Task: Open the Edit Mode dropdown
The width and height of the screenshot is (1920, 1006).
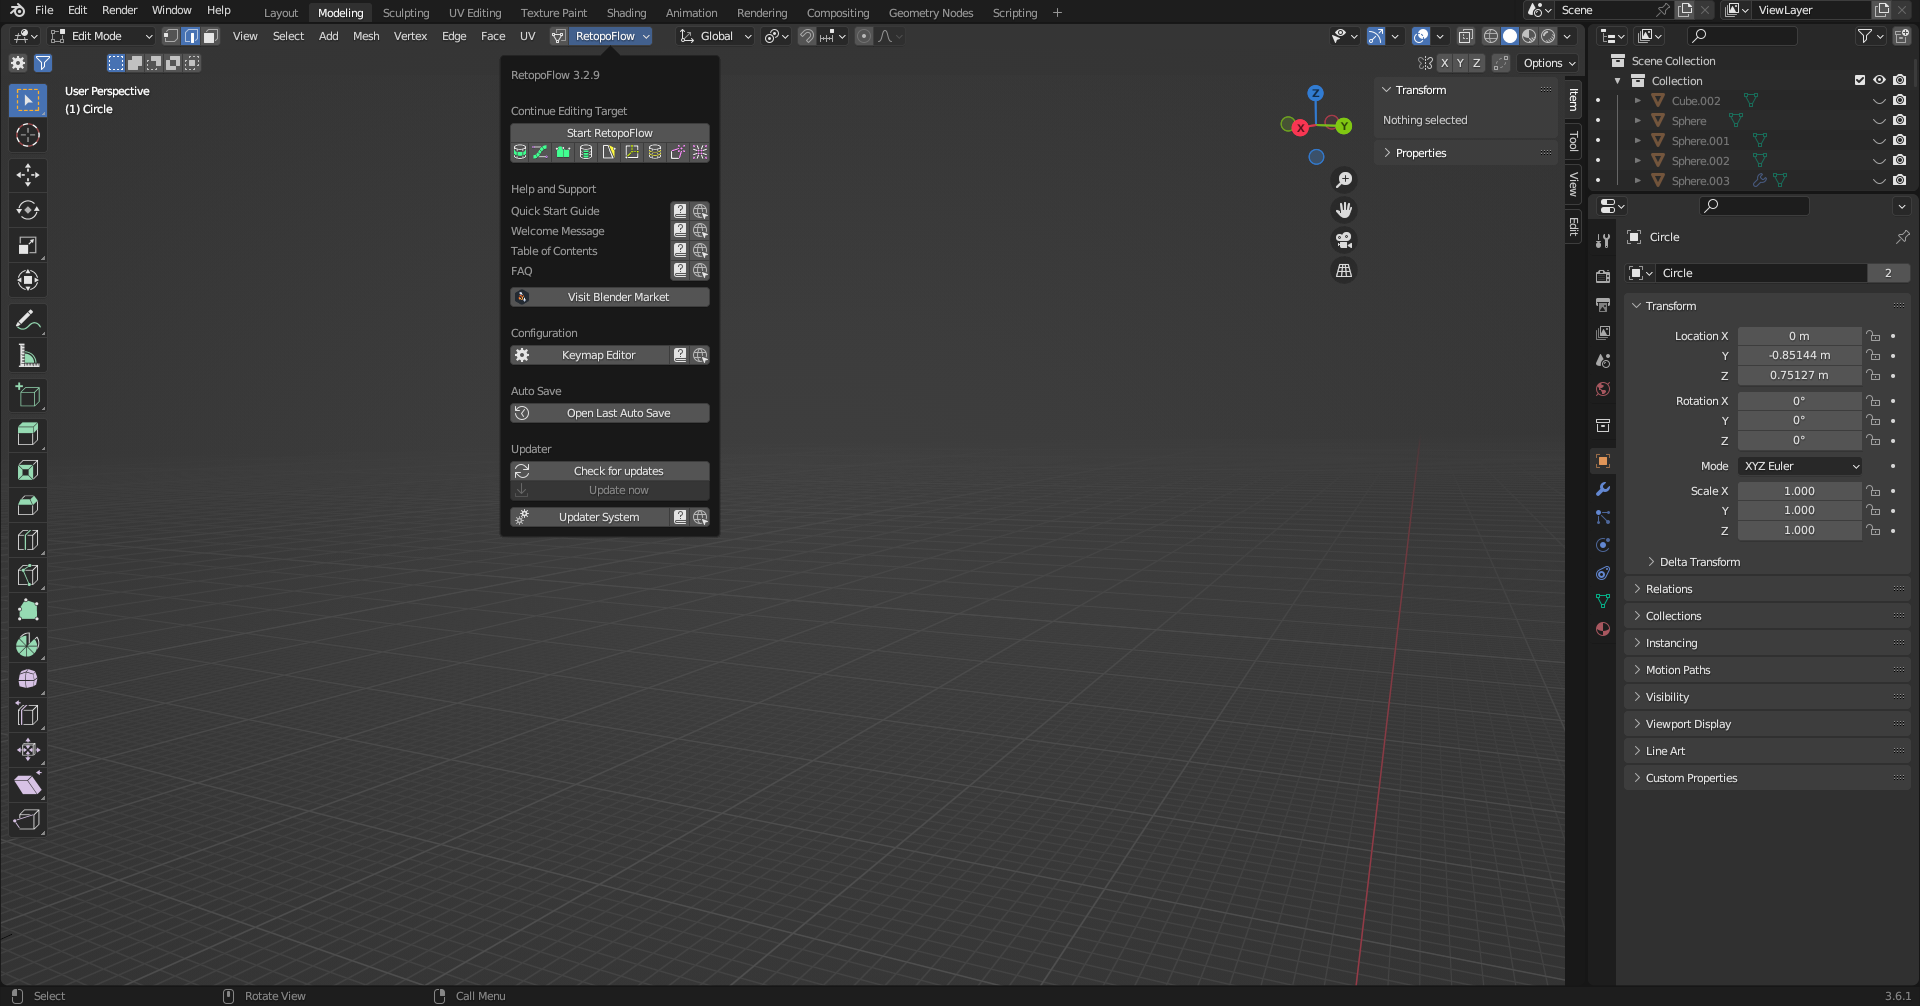Action: point(102,36)
